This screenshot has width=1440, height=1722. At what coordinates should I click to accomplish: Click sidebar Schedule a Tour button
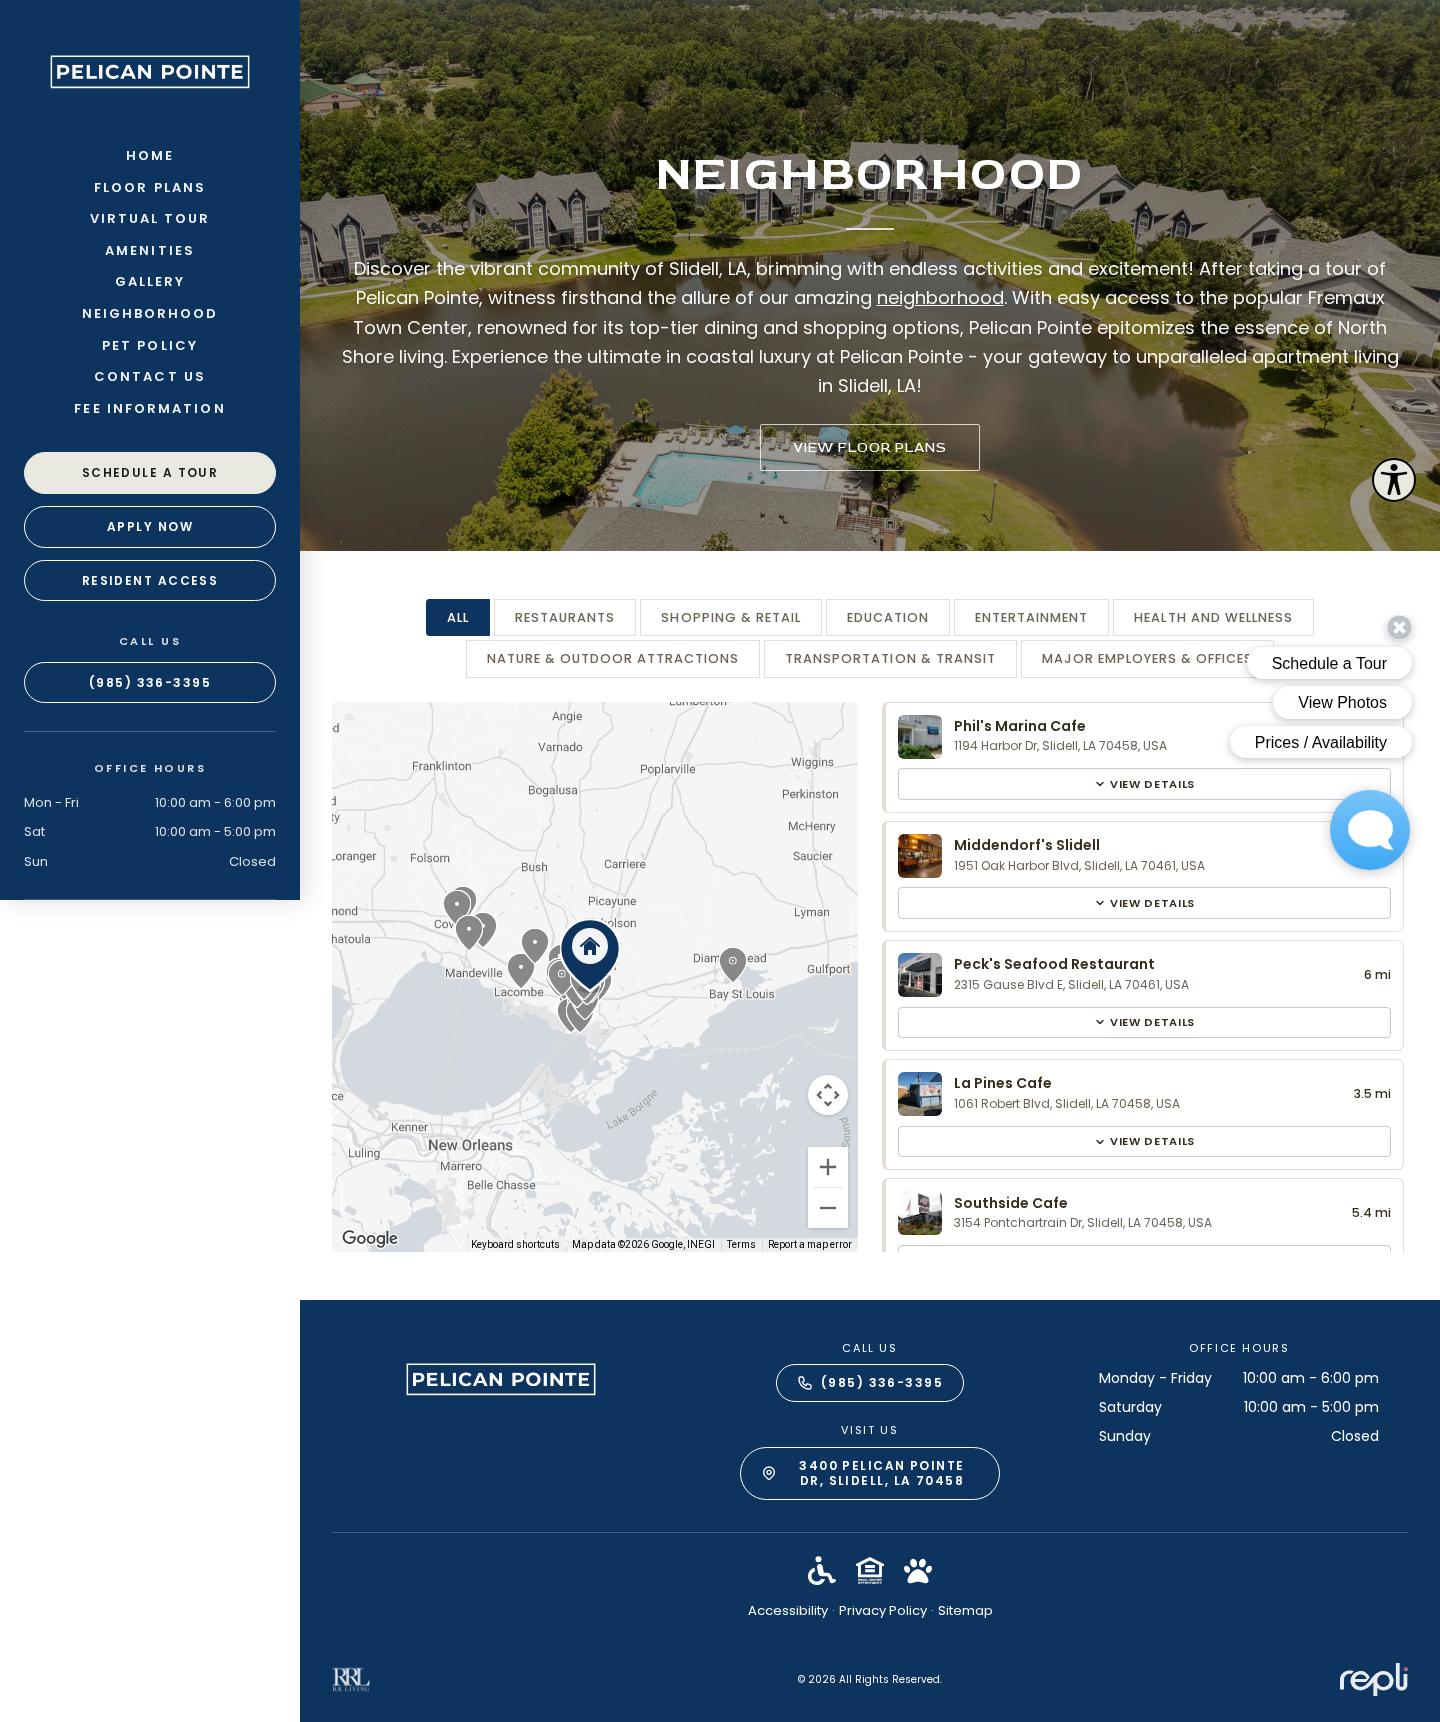[150, 473]
